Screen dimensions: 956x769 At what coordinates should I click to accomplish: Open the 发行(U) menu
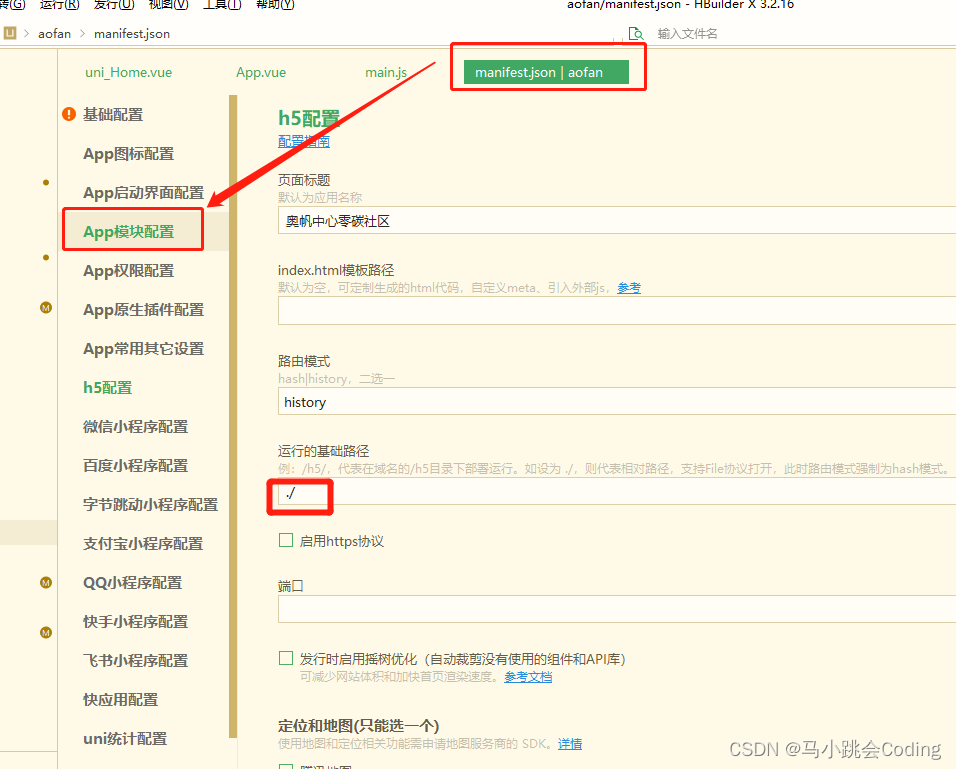114,4
